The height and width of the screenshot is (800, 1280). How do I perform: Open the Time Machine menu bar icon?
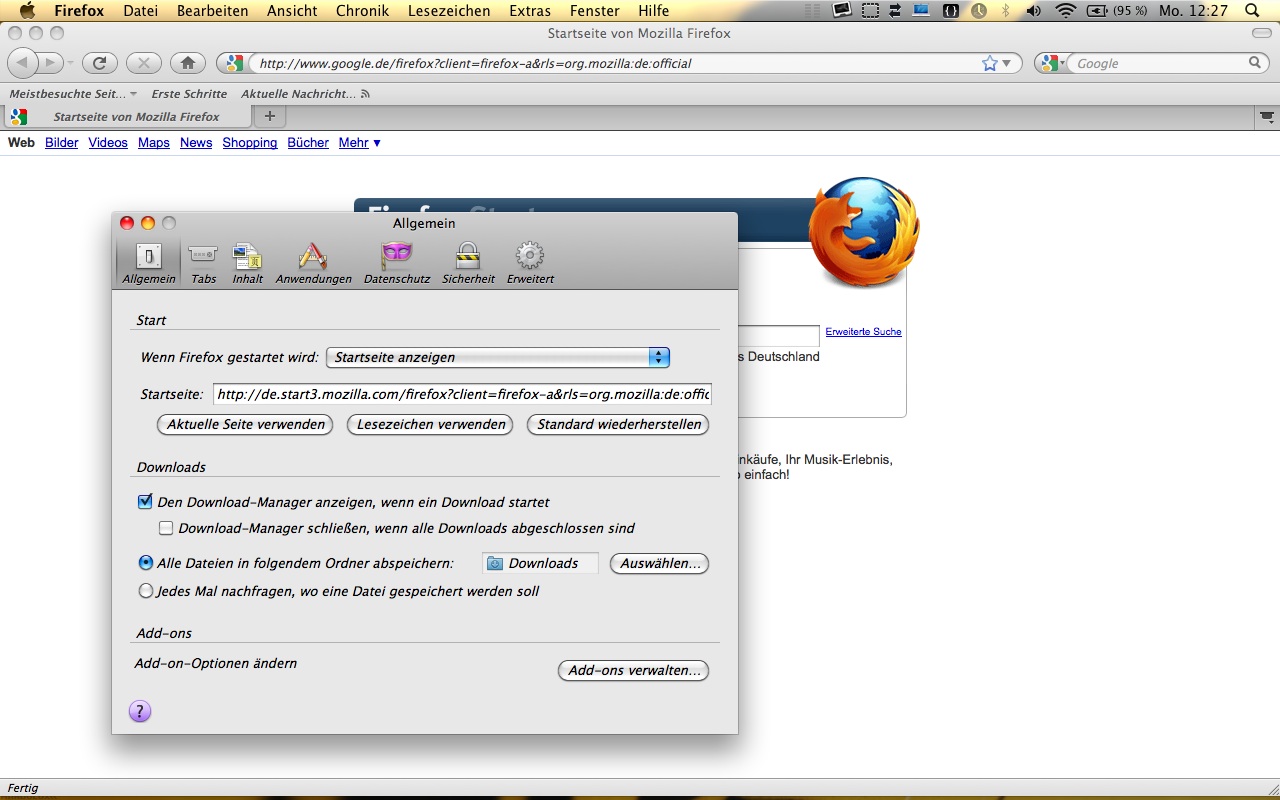[979, 11]
